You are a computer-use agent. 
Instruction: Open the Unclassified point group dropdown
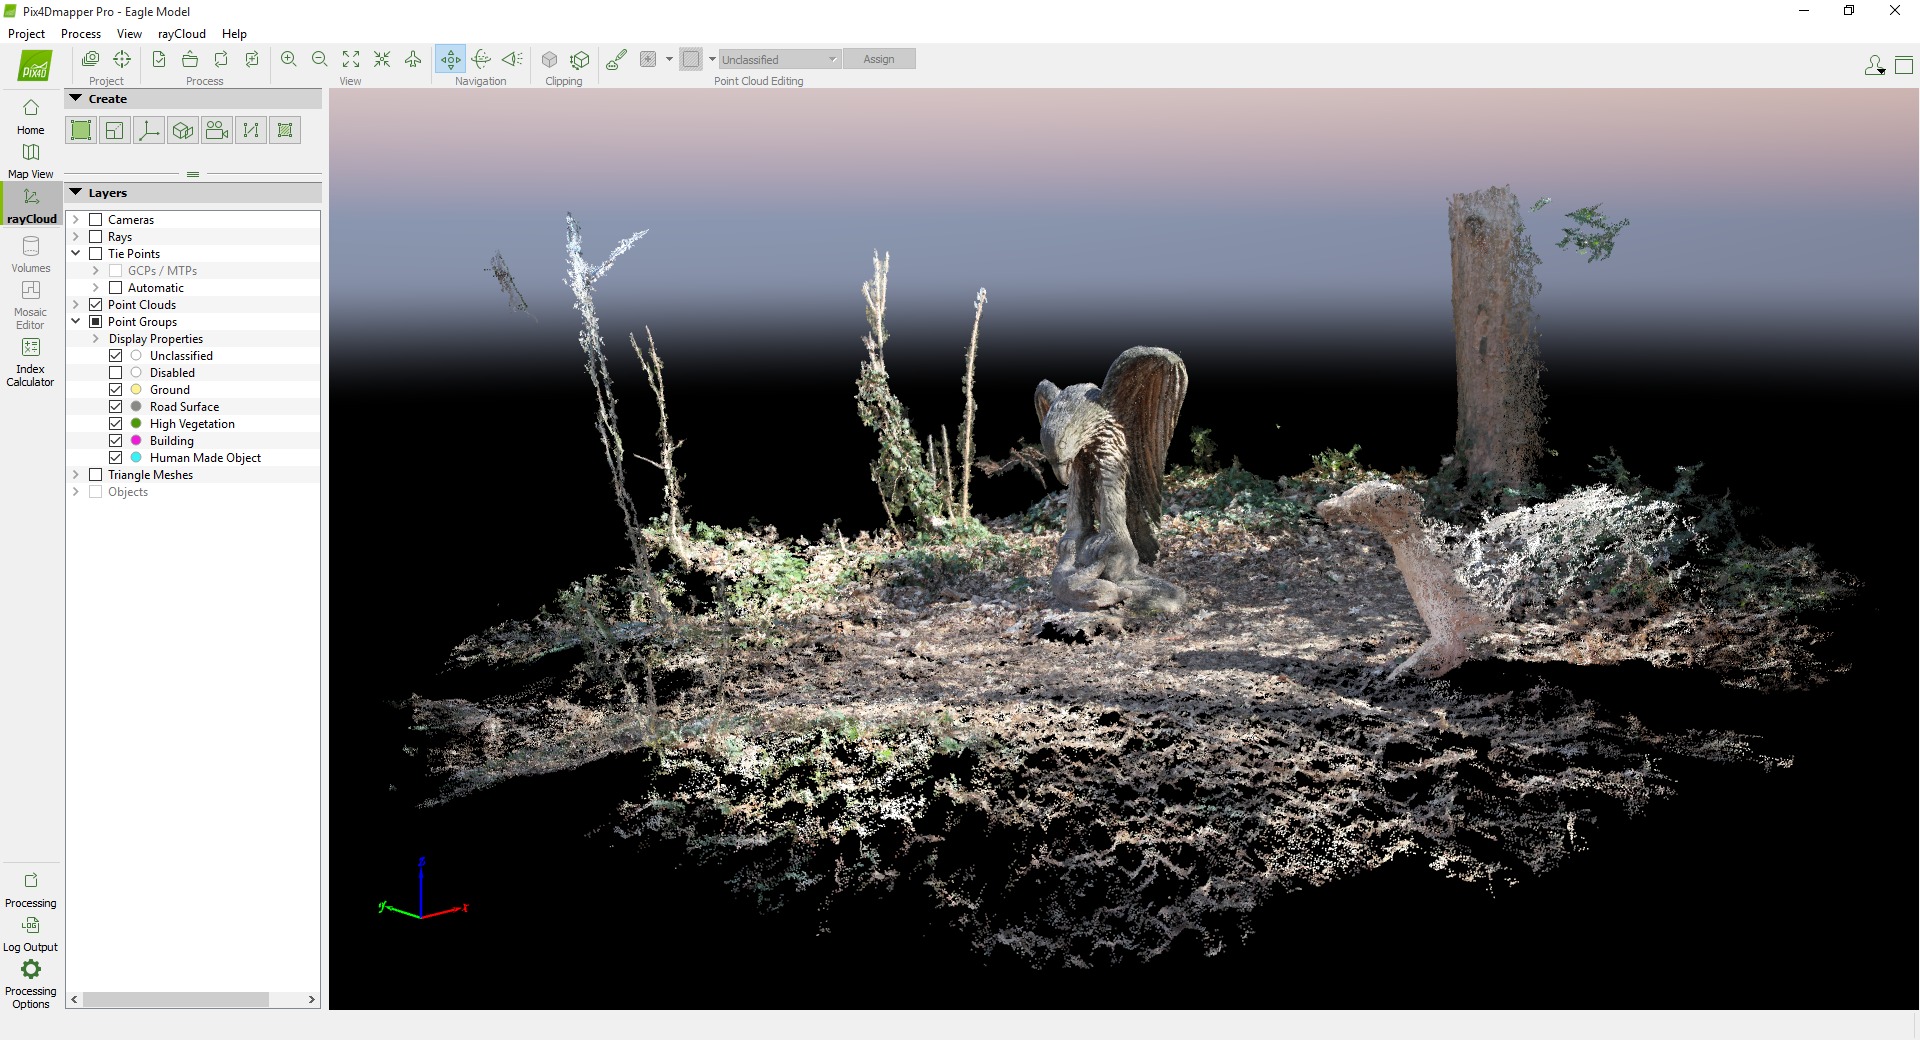tap(779, 59)
